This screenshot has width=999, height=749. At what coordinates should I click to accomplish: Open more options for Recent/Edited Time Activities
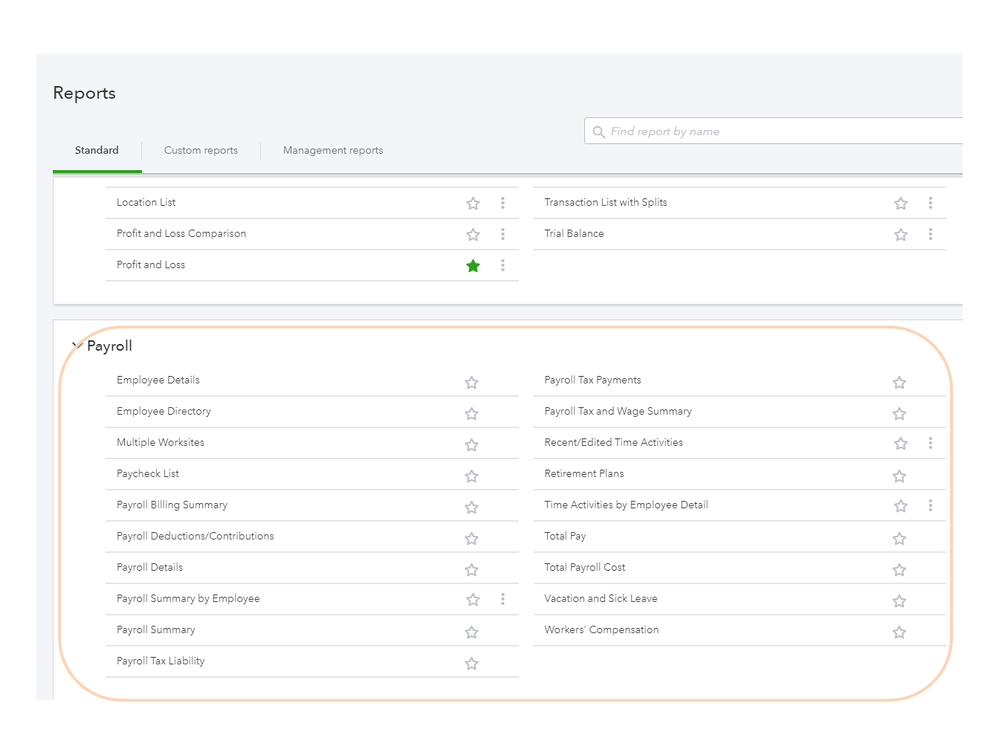[x=930, y=443]
